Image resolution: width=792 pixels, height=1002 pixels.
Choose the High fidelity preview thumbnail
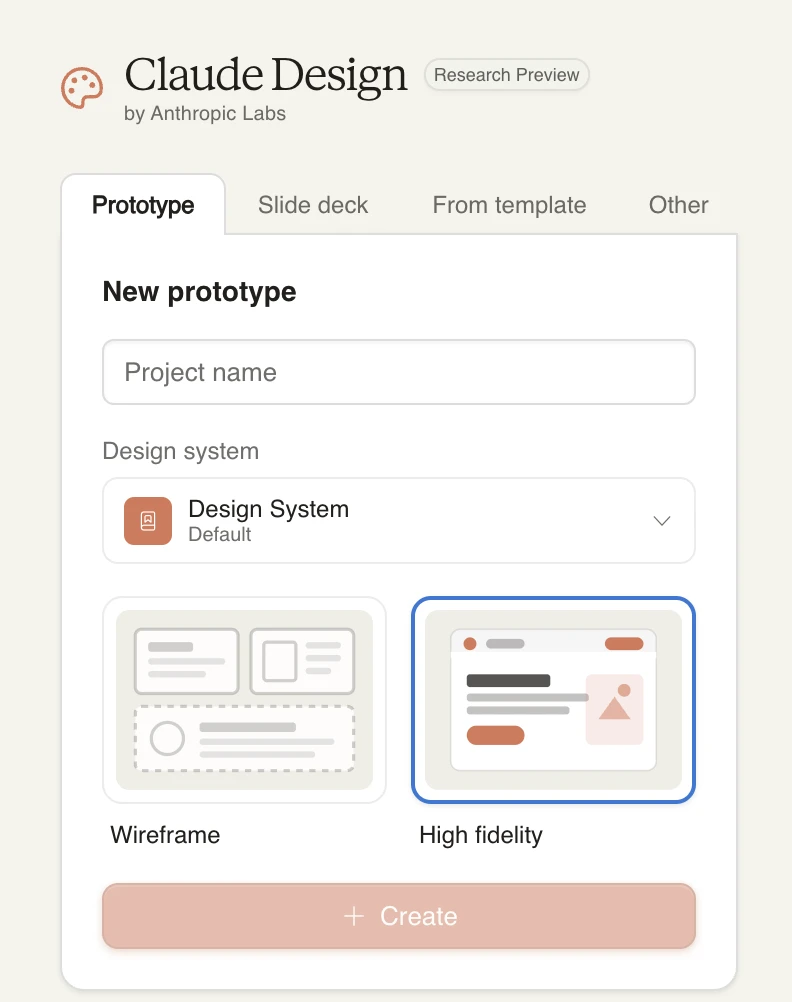[553, 700]
